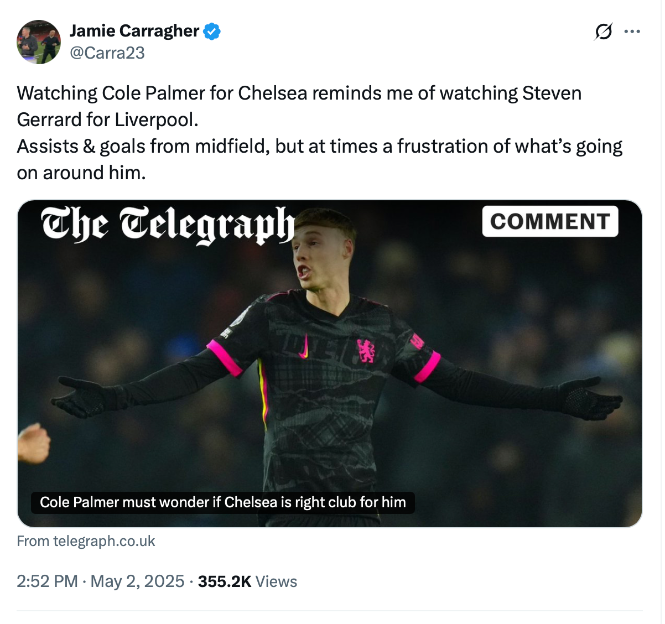The width and height of the screenshot is (665, 624).
Task: Click the pink Chelsea crest on shirt
Action: pyautogui.click(x=366, y=350)
